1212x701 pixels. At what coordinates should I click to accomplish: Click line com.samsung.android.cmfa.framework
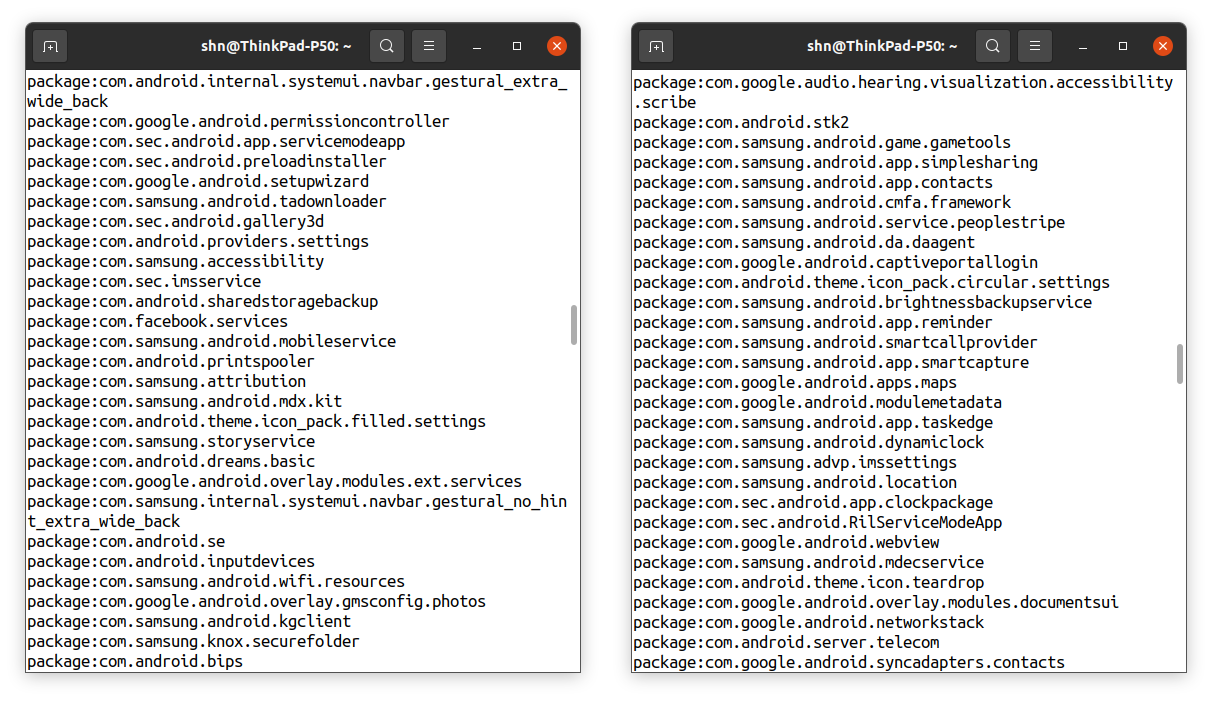tap(822, 203)
